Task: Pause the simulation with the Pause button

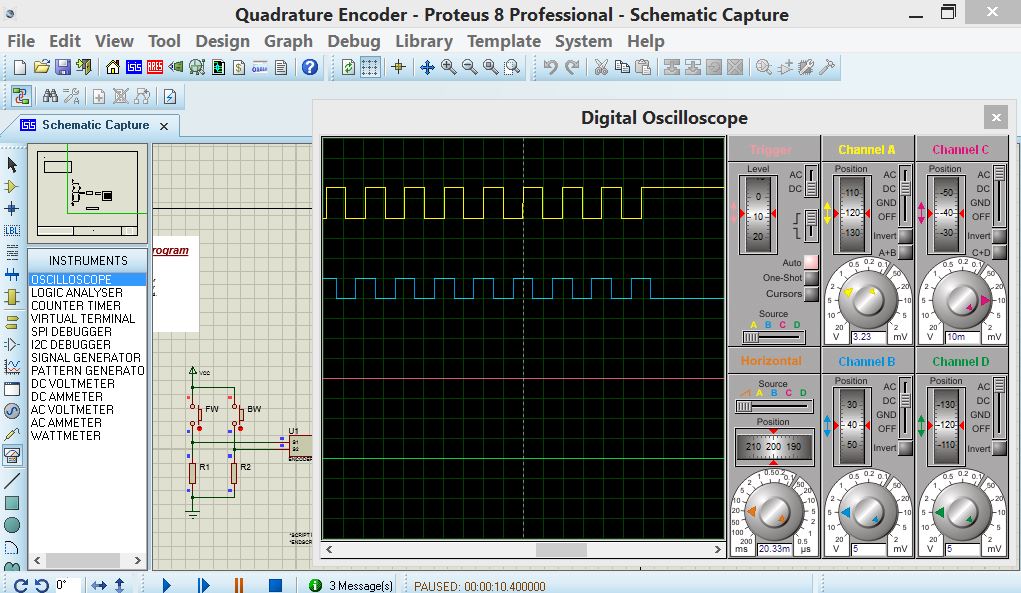Action: coord(239,585)
